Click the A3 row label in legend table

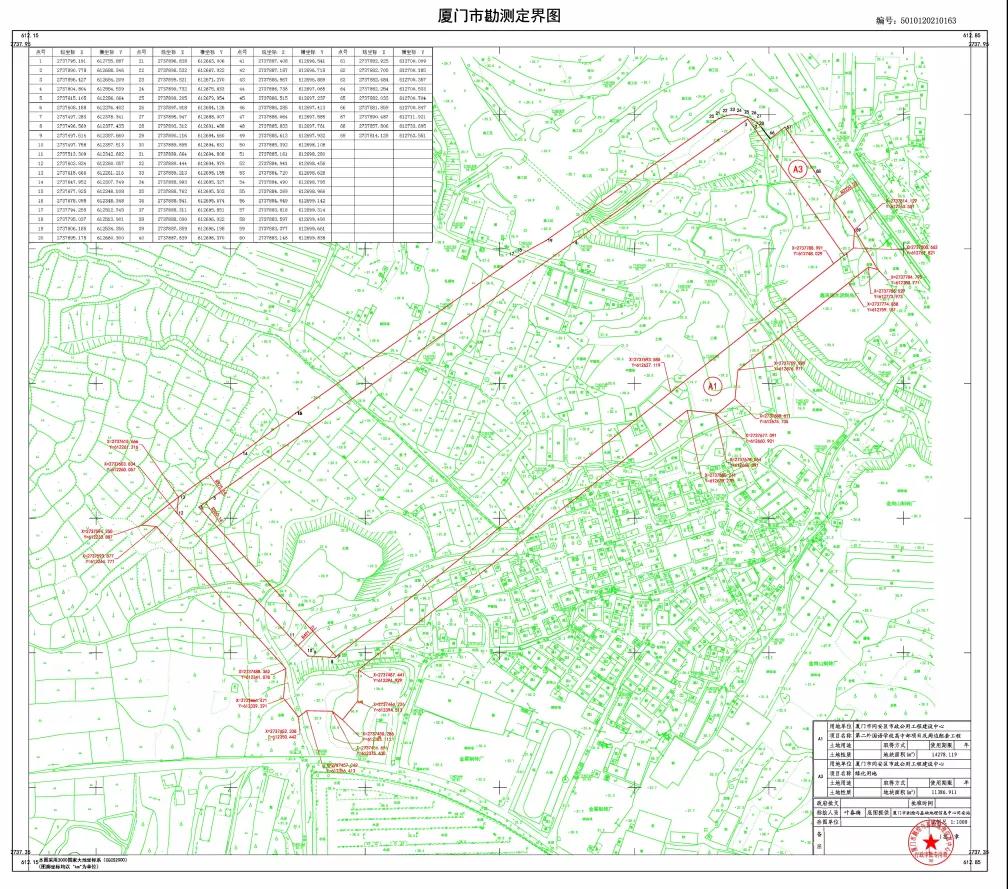(x=820, y=775)
